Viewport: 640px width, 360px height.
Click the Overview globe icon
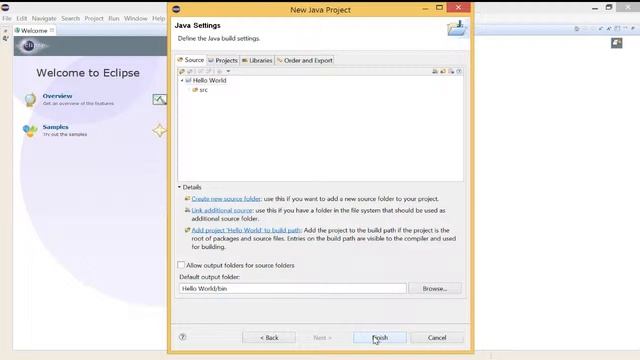tap(30, 99)
